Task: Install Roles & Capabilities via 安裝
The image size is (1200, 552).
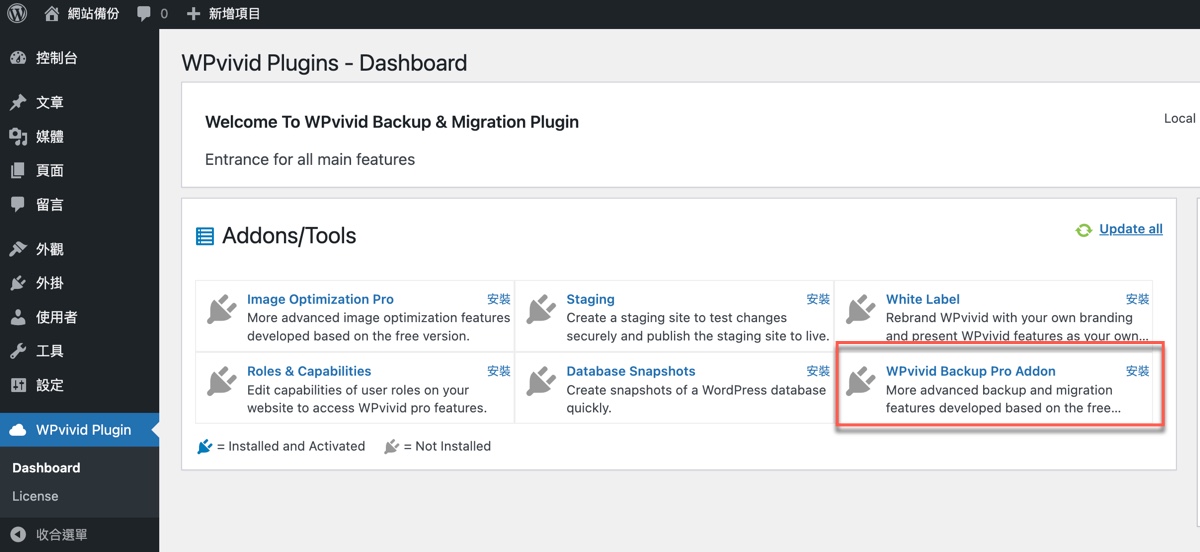Action: 499,371
